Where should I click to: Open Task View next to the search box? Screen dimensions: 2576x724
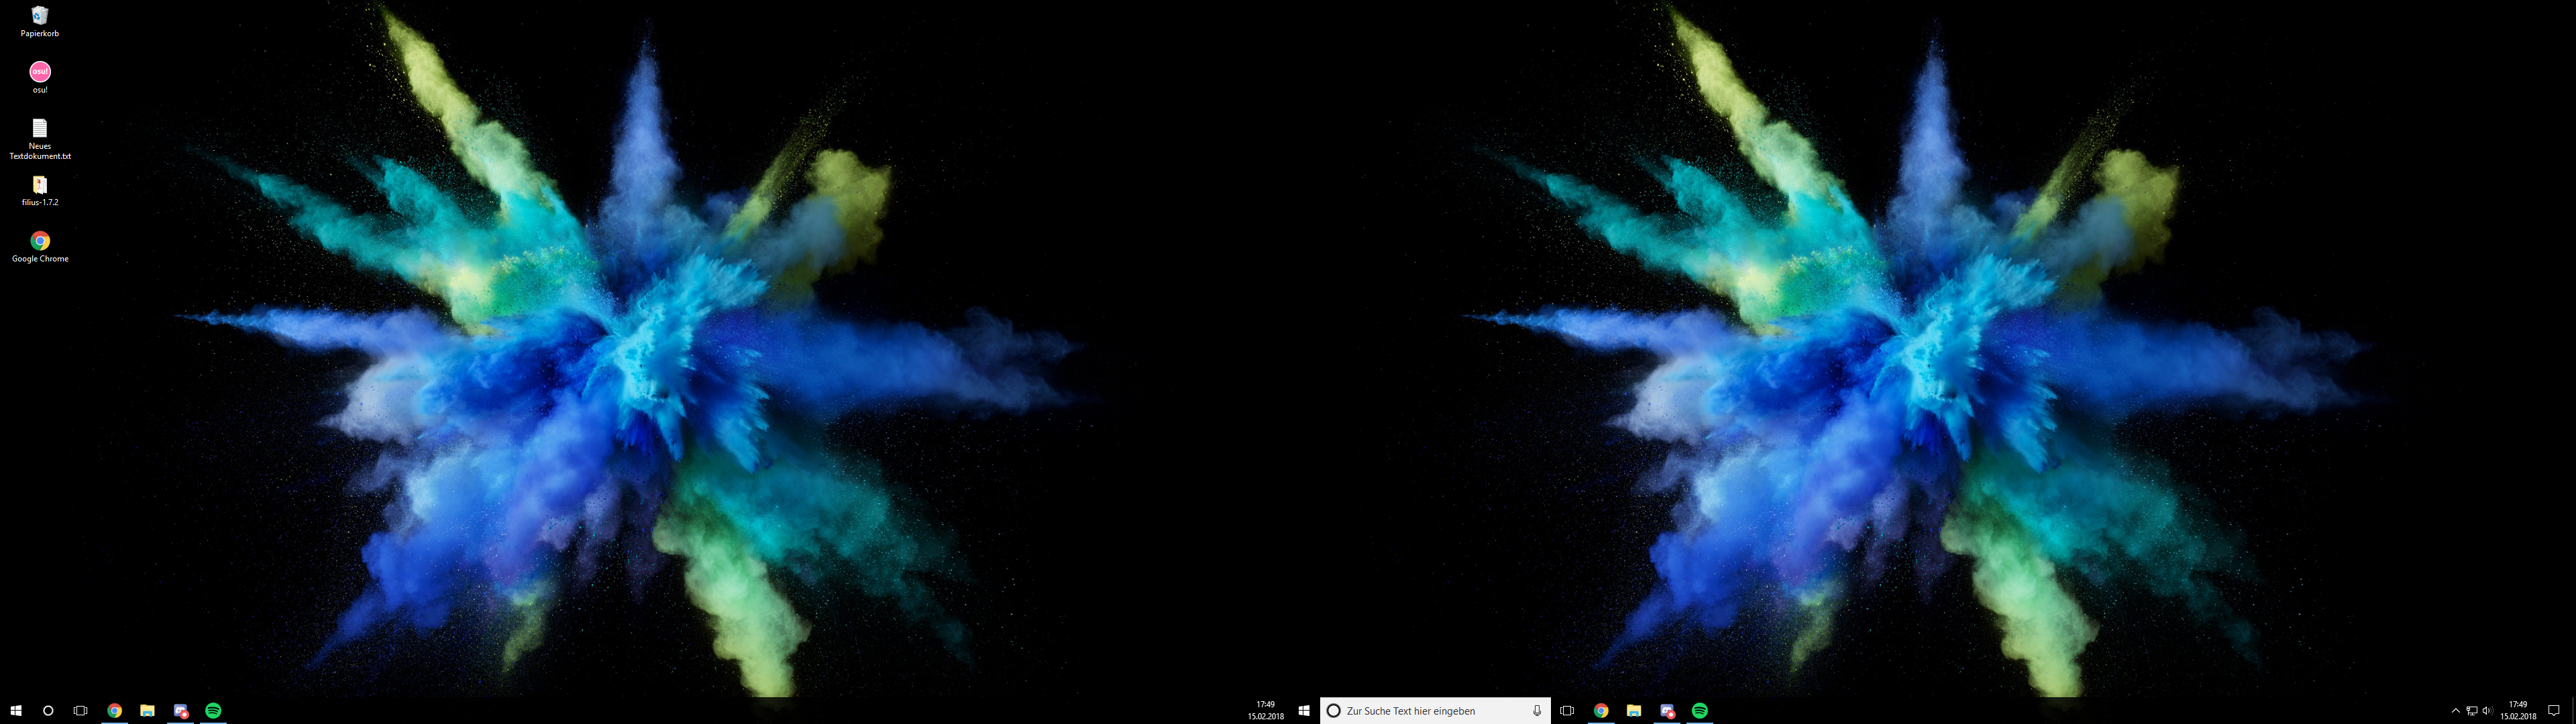1567,711
